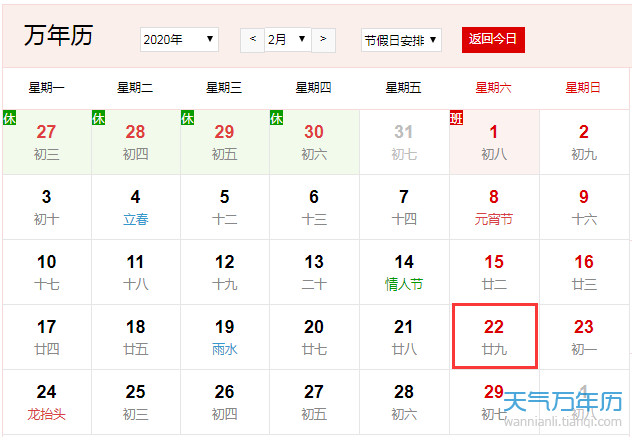The width and height of the screenshot is (632, 437).
Task: Expand the 节假日安排 holiday dropdown
Action: tap(401, 40)
